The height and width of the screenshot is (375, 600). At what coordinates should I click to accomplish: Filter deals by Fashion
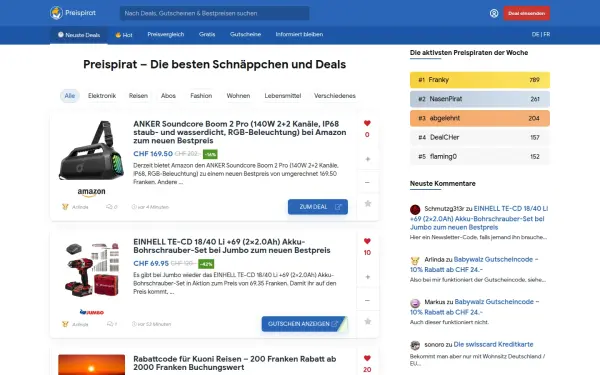click(x=201, y=96)
